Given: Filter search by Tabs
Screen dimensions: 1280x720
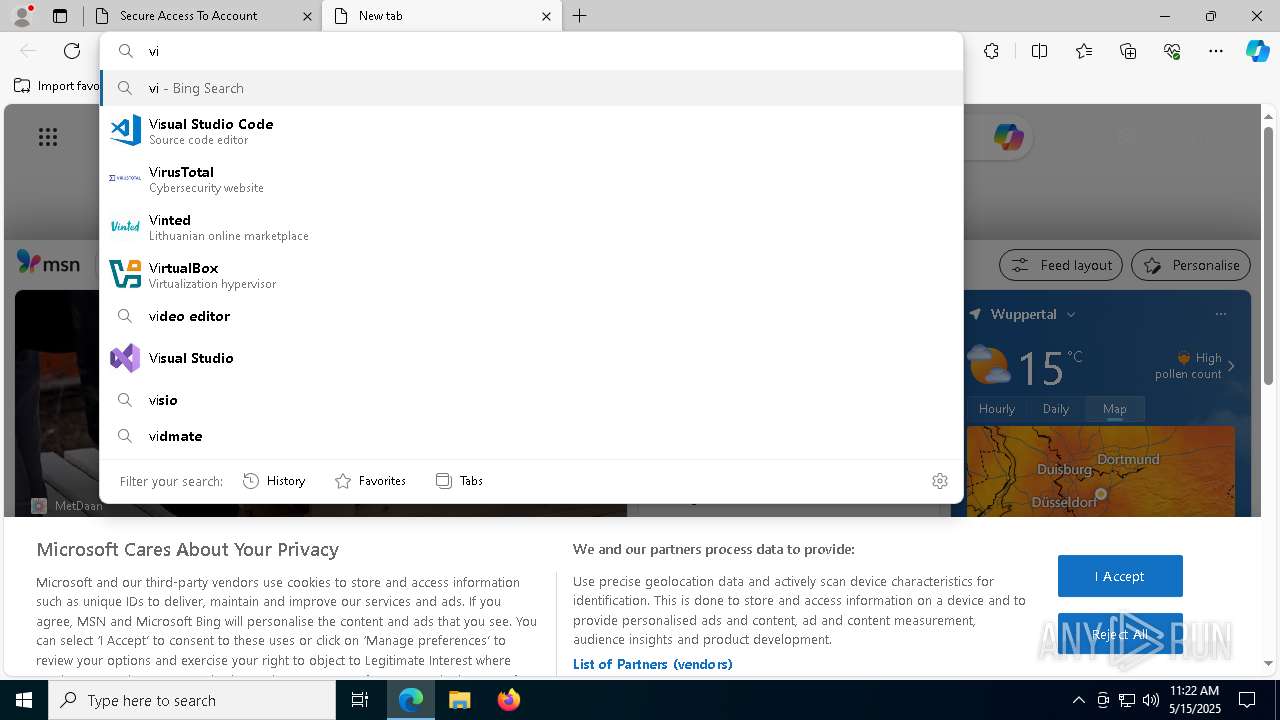Looking at the screenshot, I should click(459, 481).
